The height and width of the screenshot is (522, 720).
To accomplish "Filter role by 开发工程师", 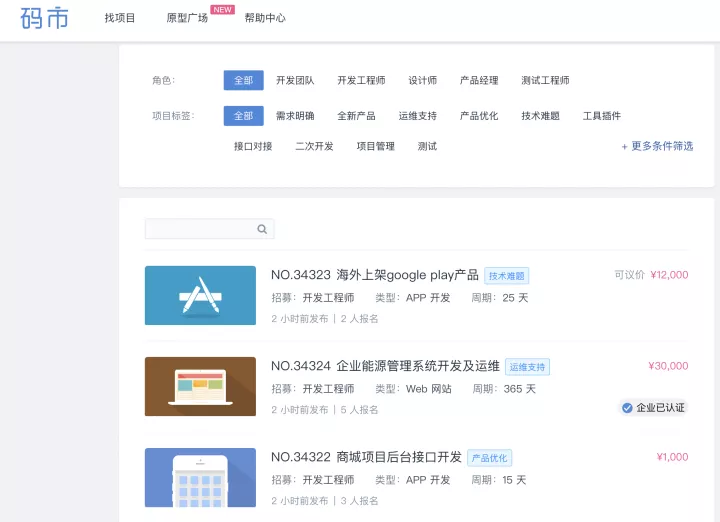I will click(361, 80).
